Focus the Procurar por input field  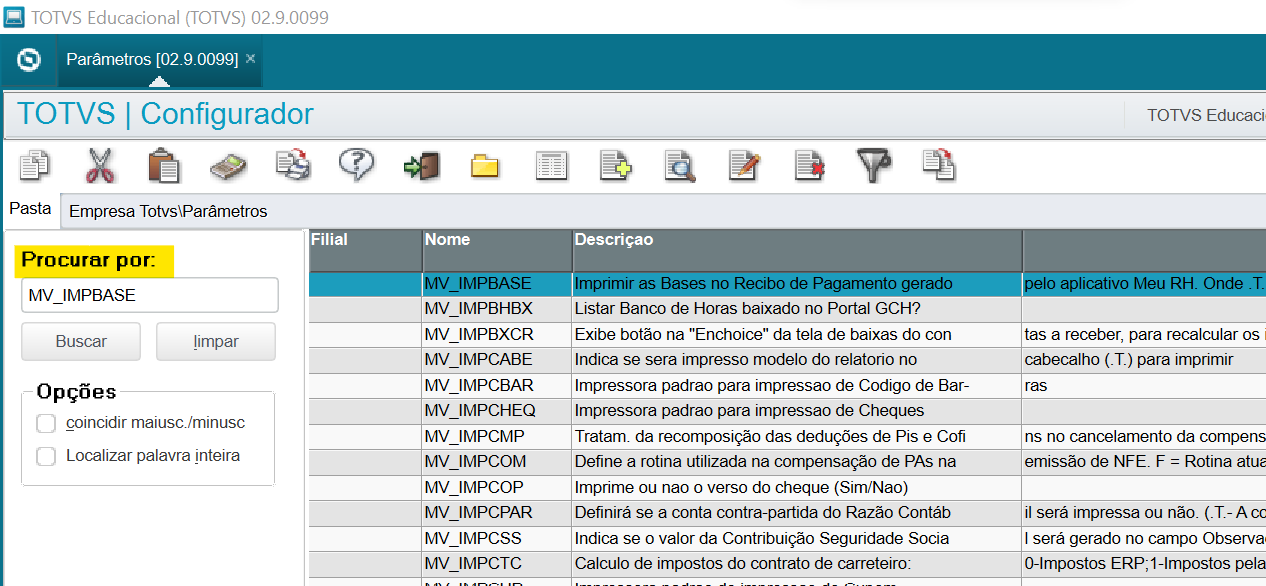click(150, 296)
